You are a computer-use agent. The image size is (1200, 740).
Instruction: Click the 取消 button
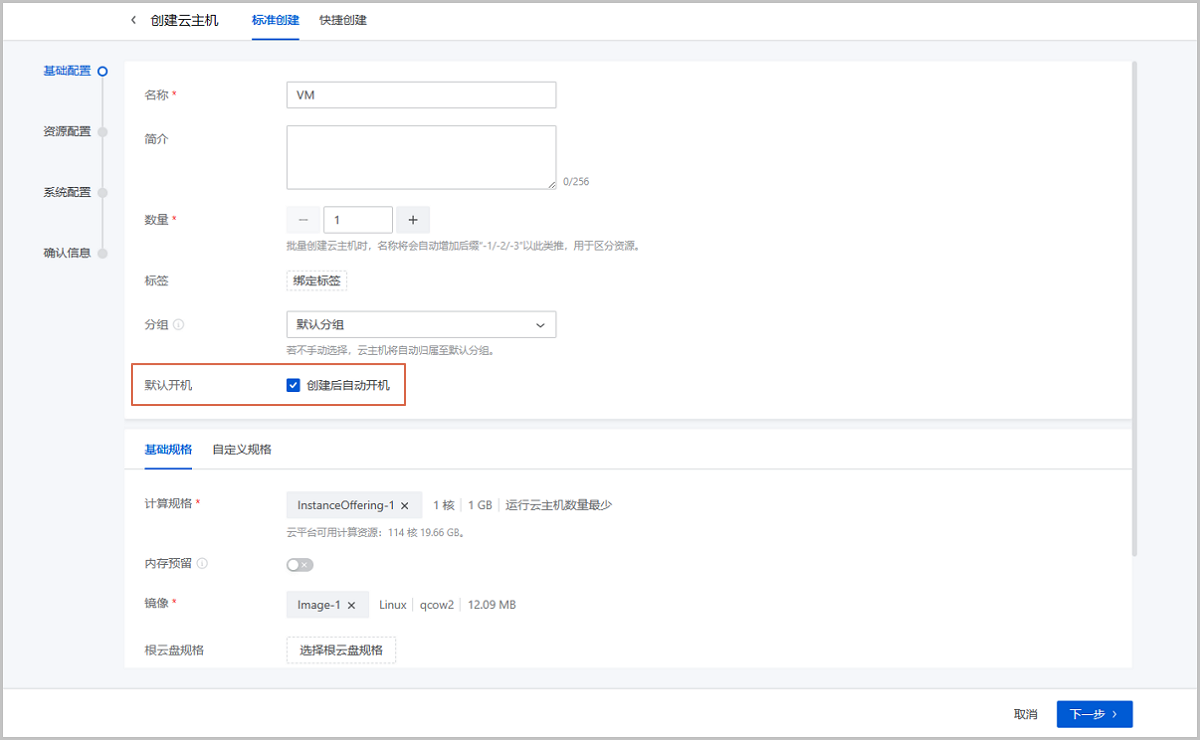tap(1025, 714)
